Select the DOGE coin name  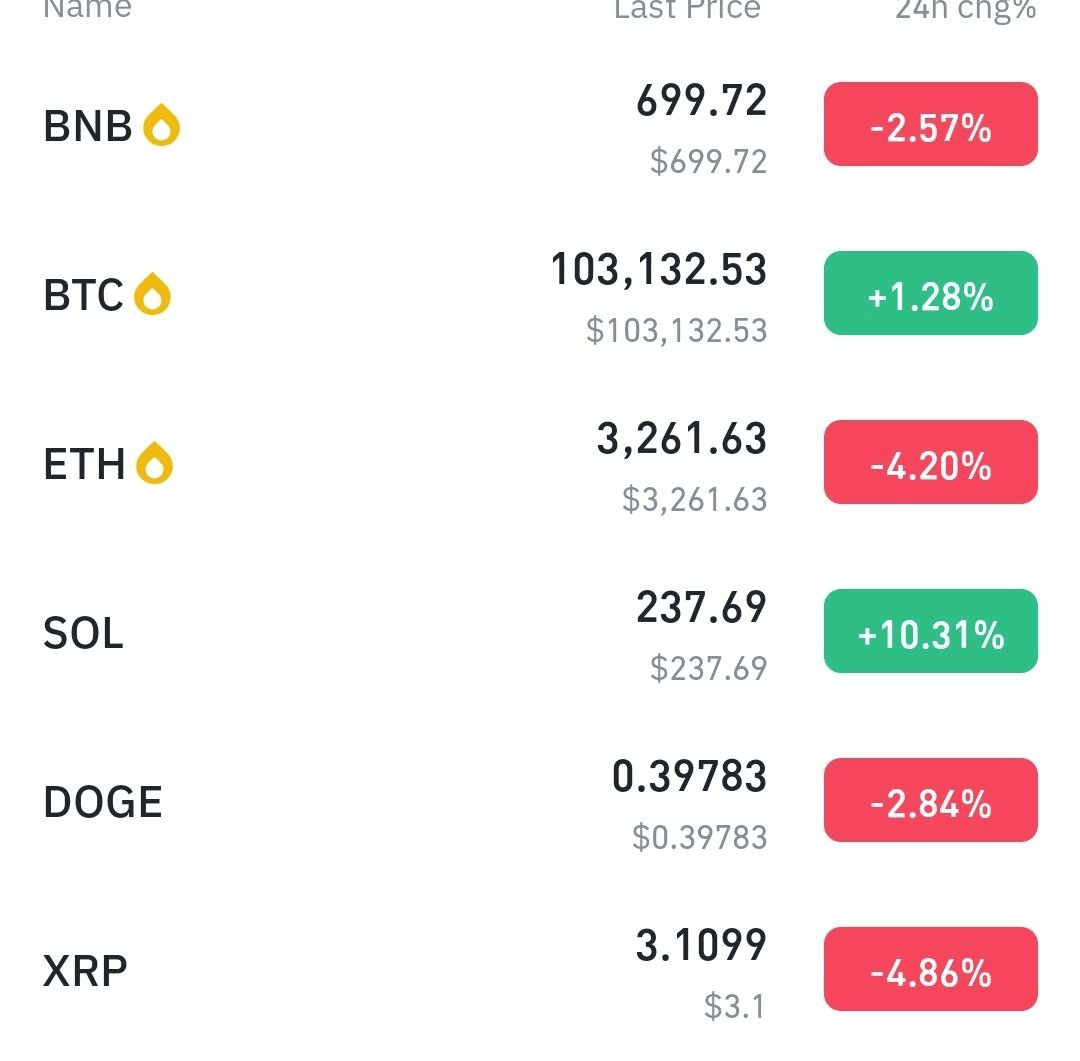tap(103, 802)
